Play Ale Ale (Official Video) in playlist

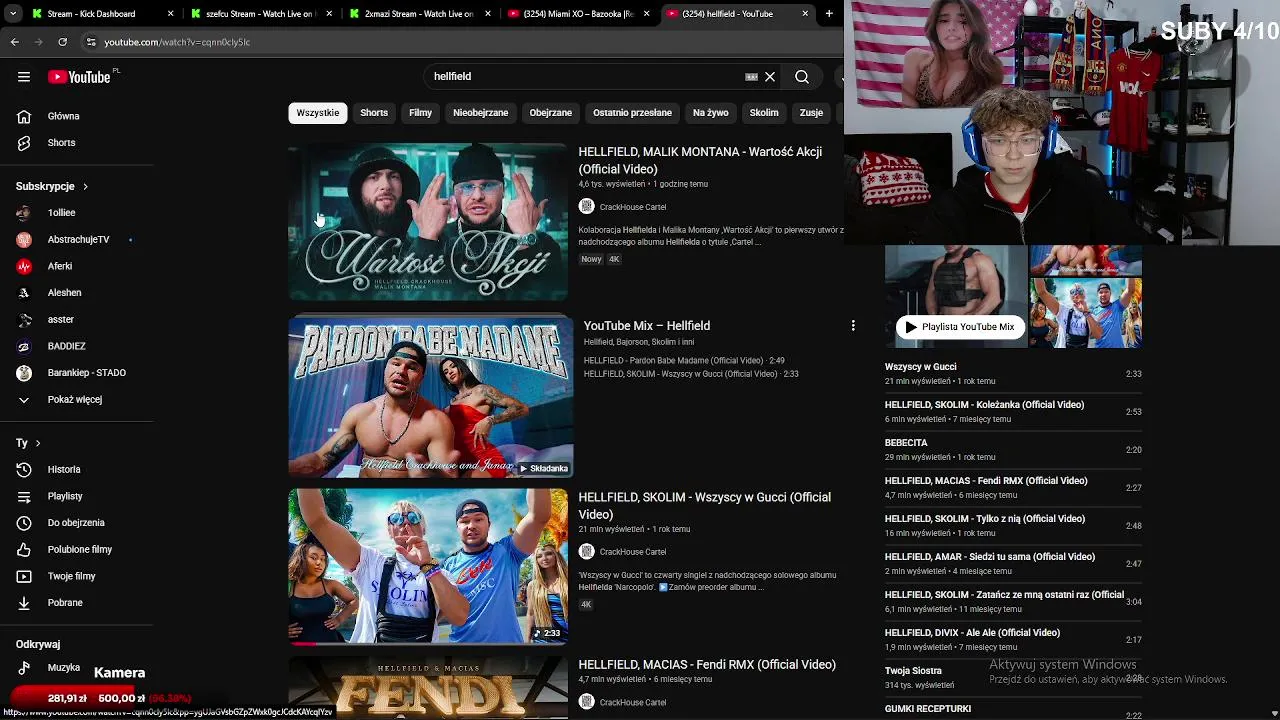point(1012,639)
